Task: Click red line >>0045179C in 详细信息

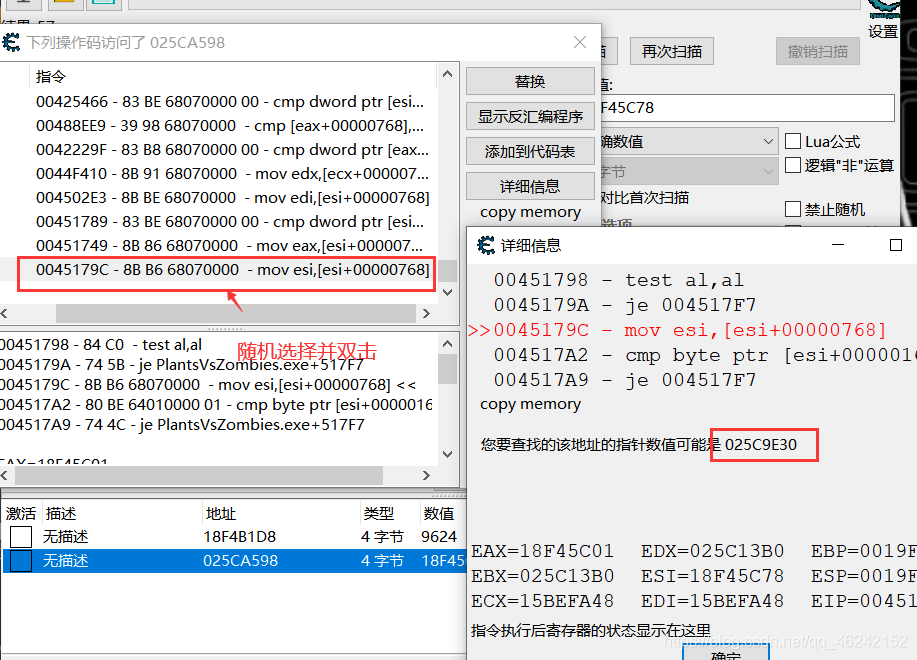Action: 677,330
